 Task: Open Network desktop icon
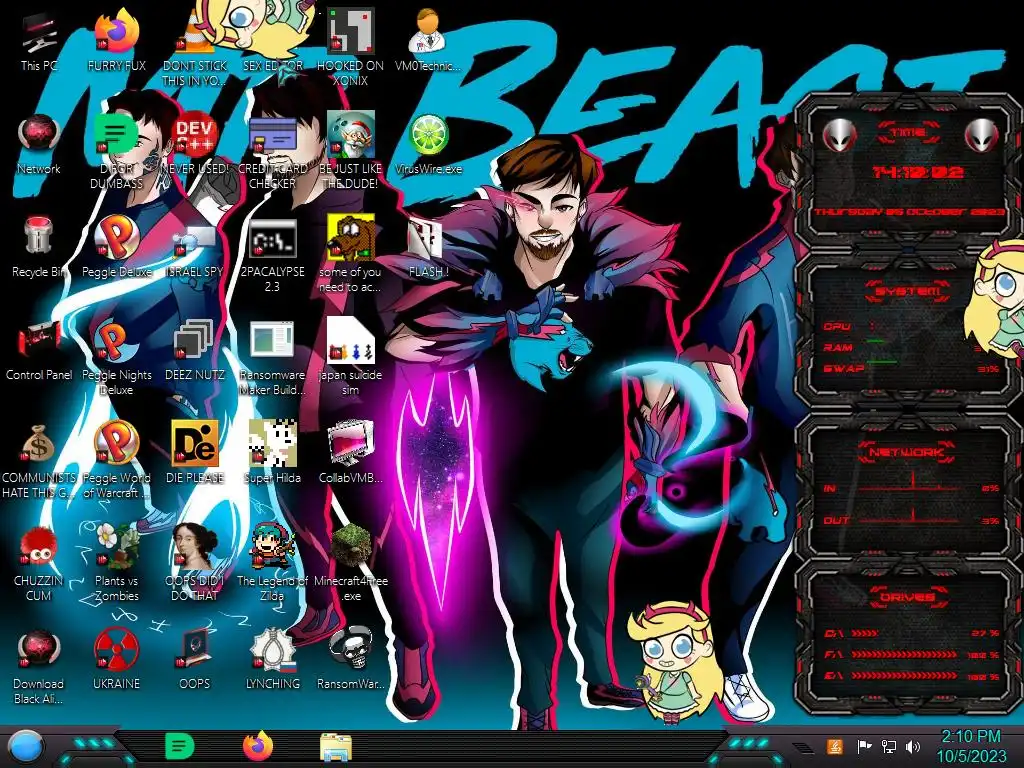tap(39, 144)
